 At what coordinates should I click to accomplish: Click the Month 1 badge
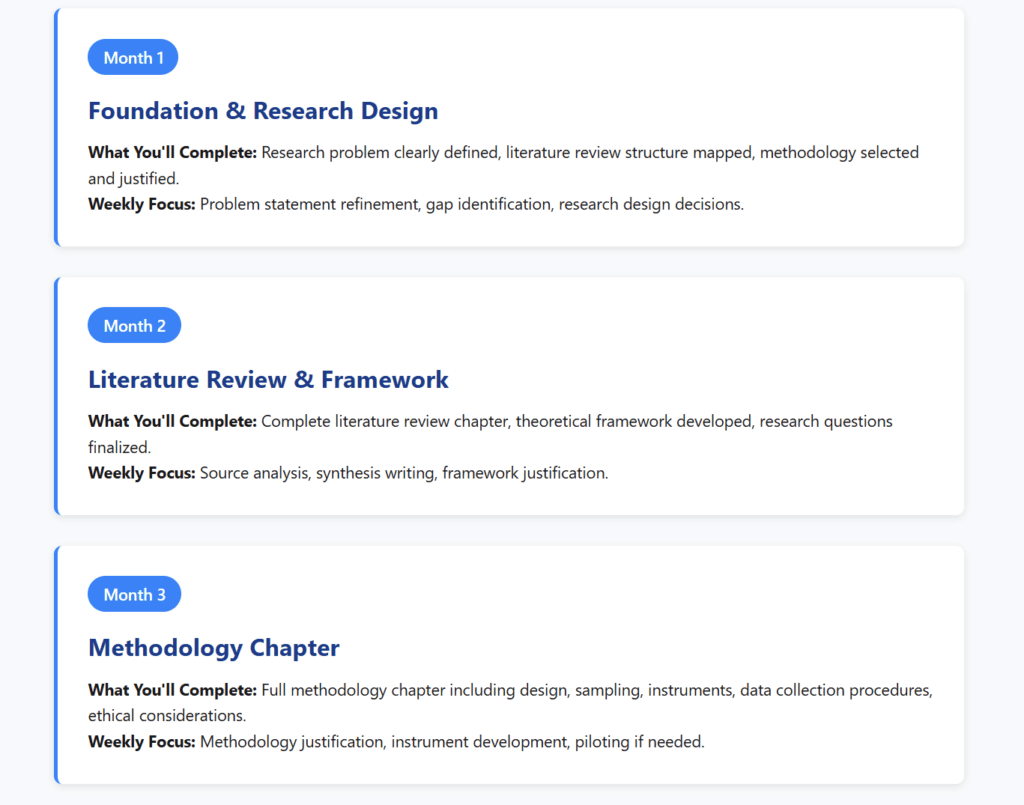click(133, 58)
